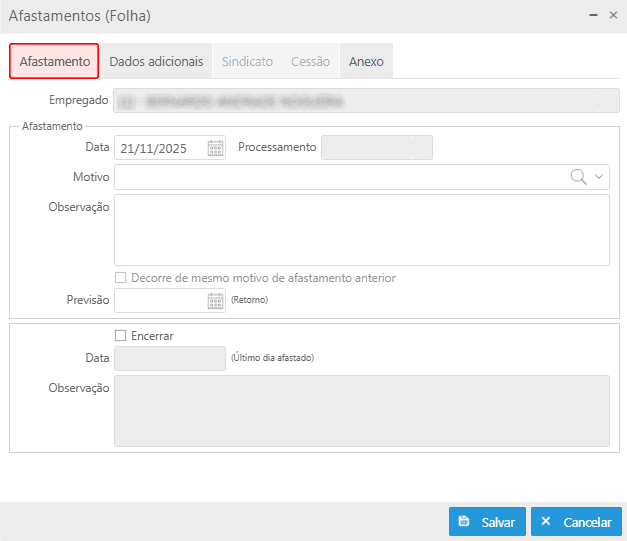
Task: Enable the Encerrar checkbox
Action: (120, 335)
